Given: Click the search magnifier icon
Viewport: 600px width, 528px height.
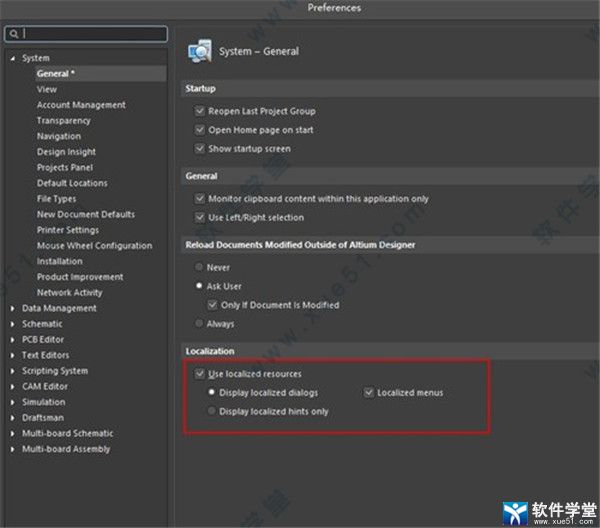Looking at the screenshot, I should tap(14, 34).
